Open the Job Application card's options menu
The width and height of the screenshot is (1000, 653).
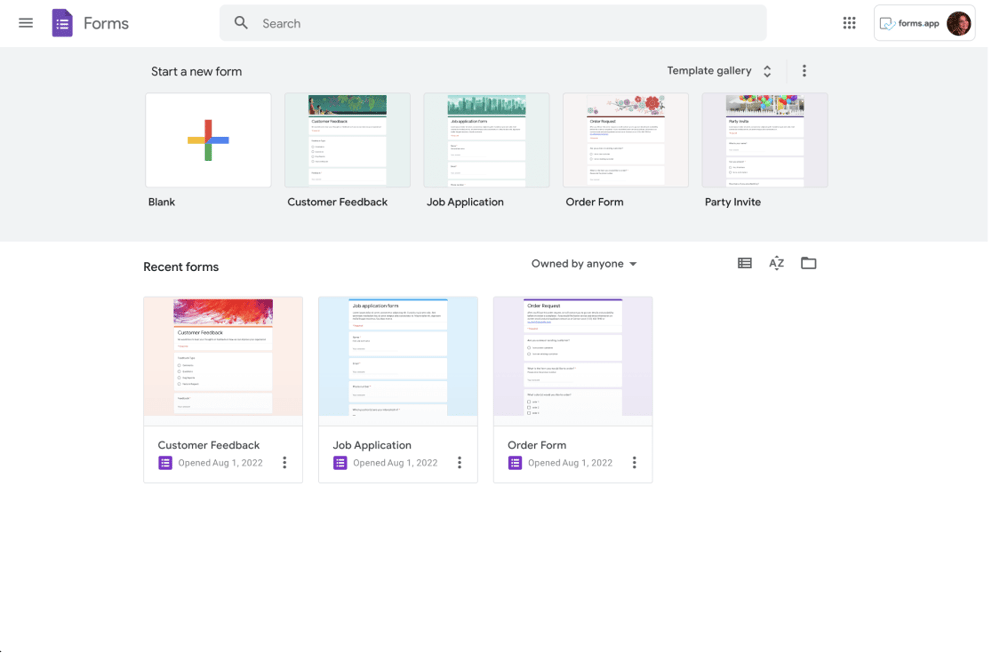pos(459,462)
